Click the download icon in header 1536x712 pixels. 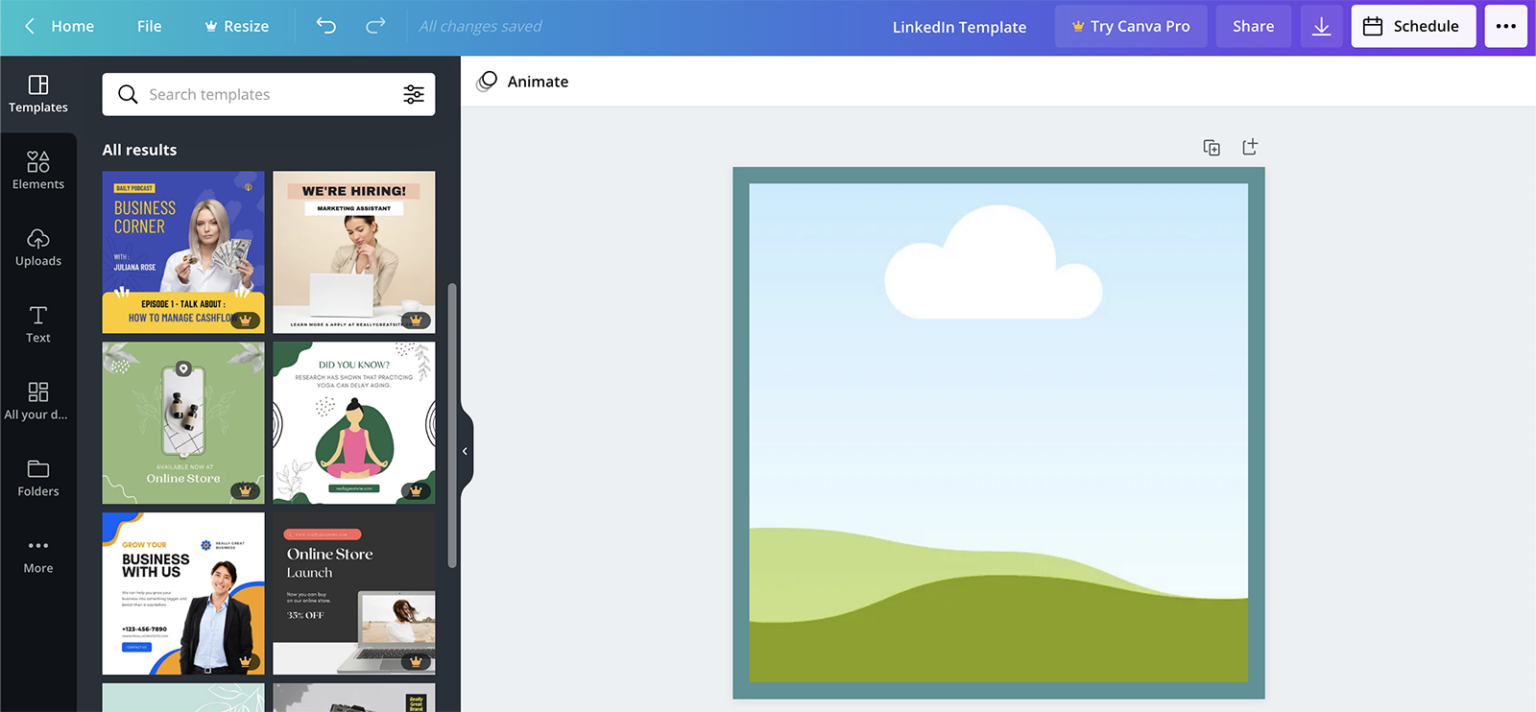tap(1321, 26)
